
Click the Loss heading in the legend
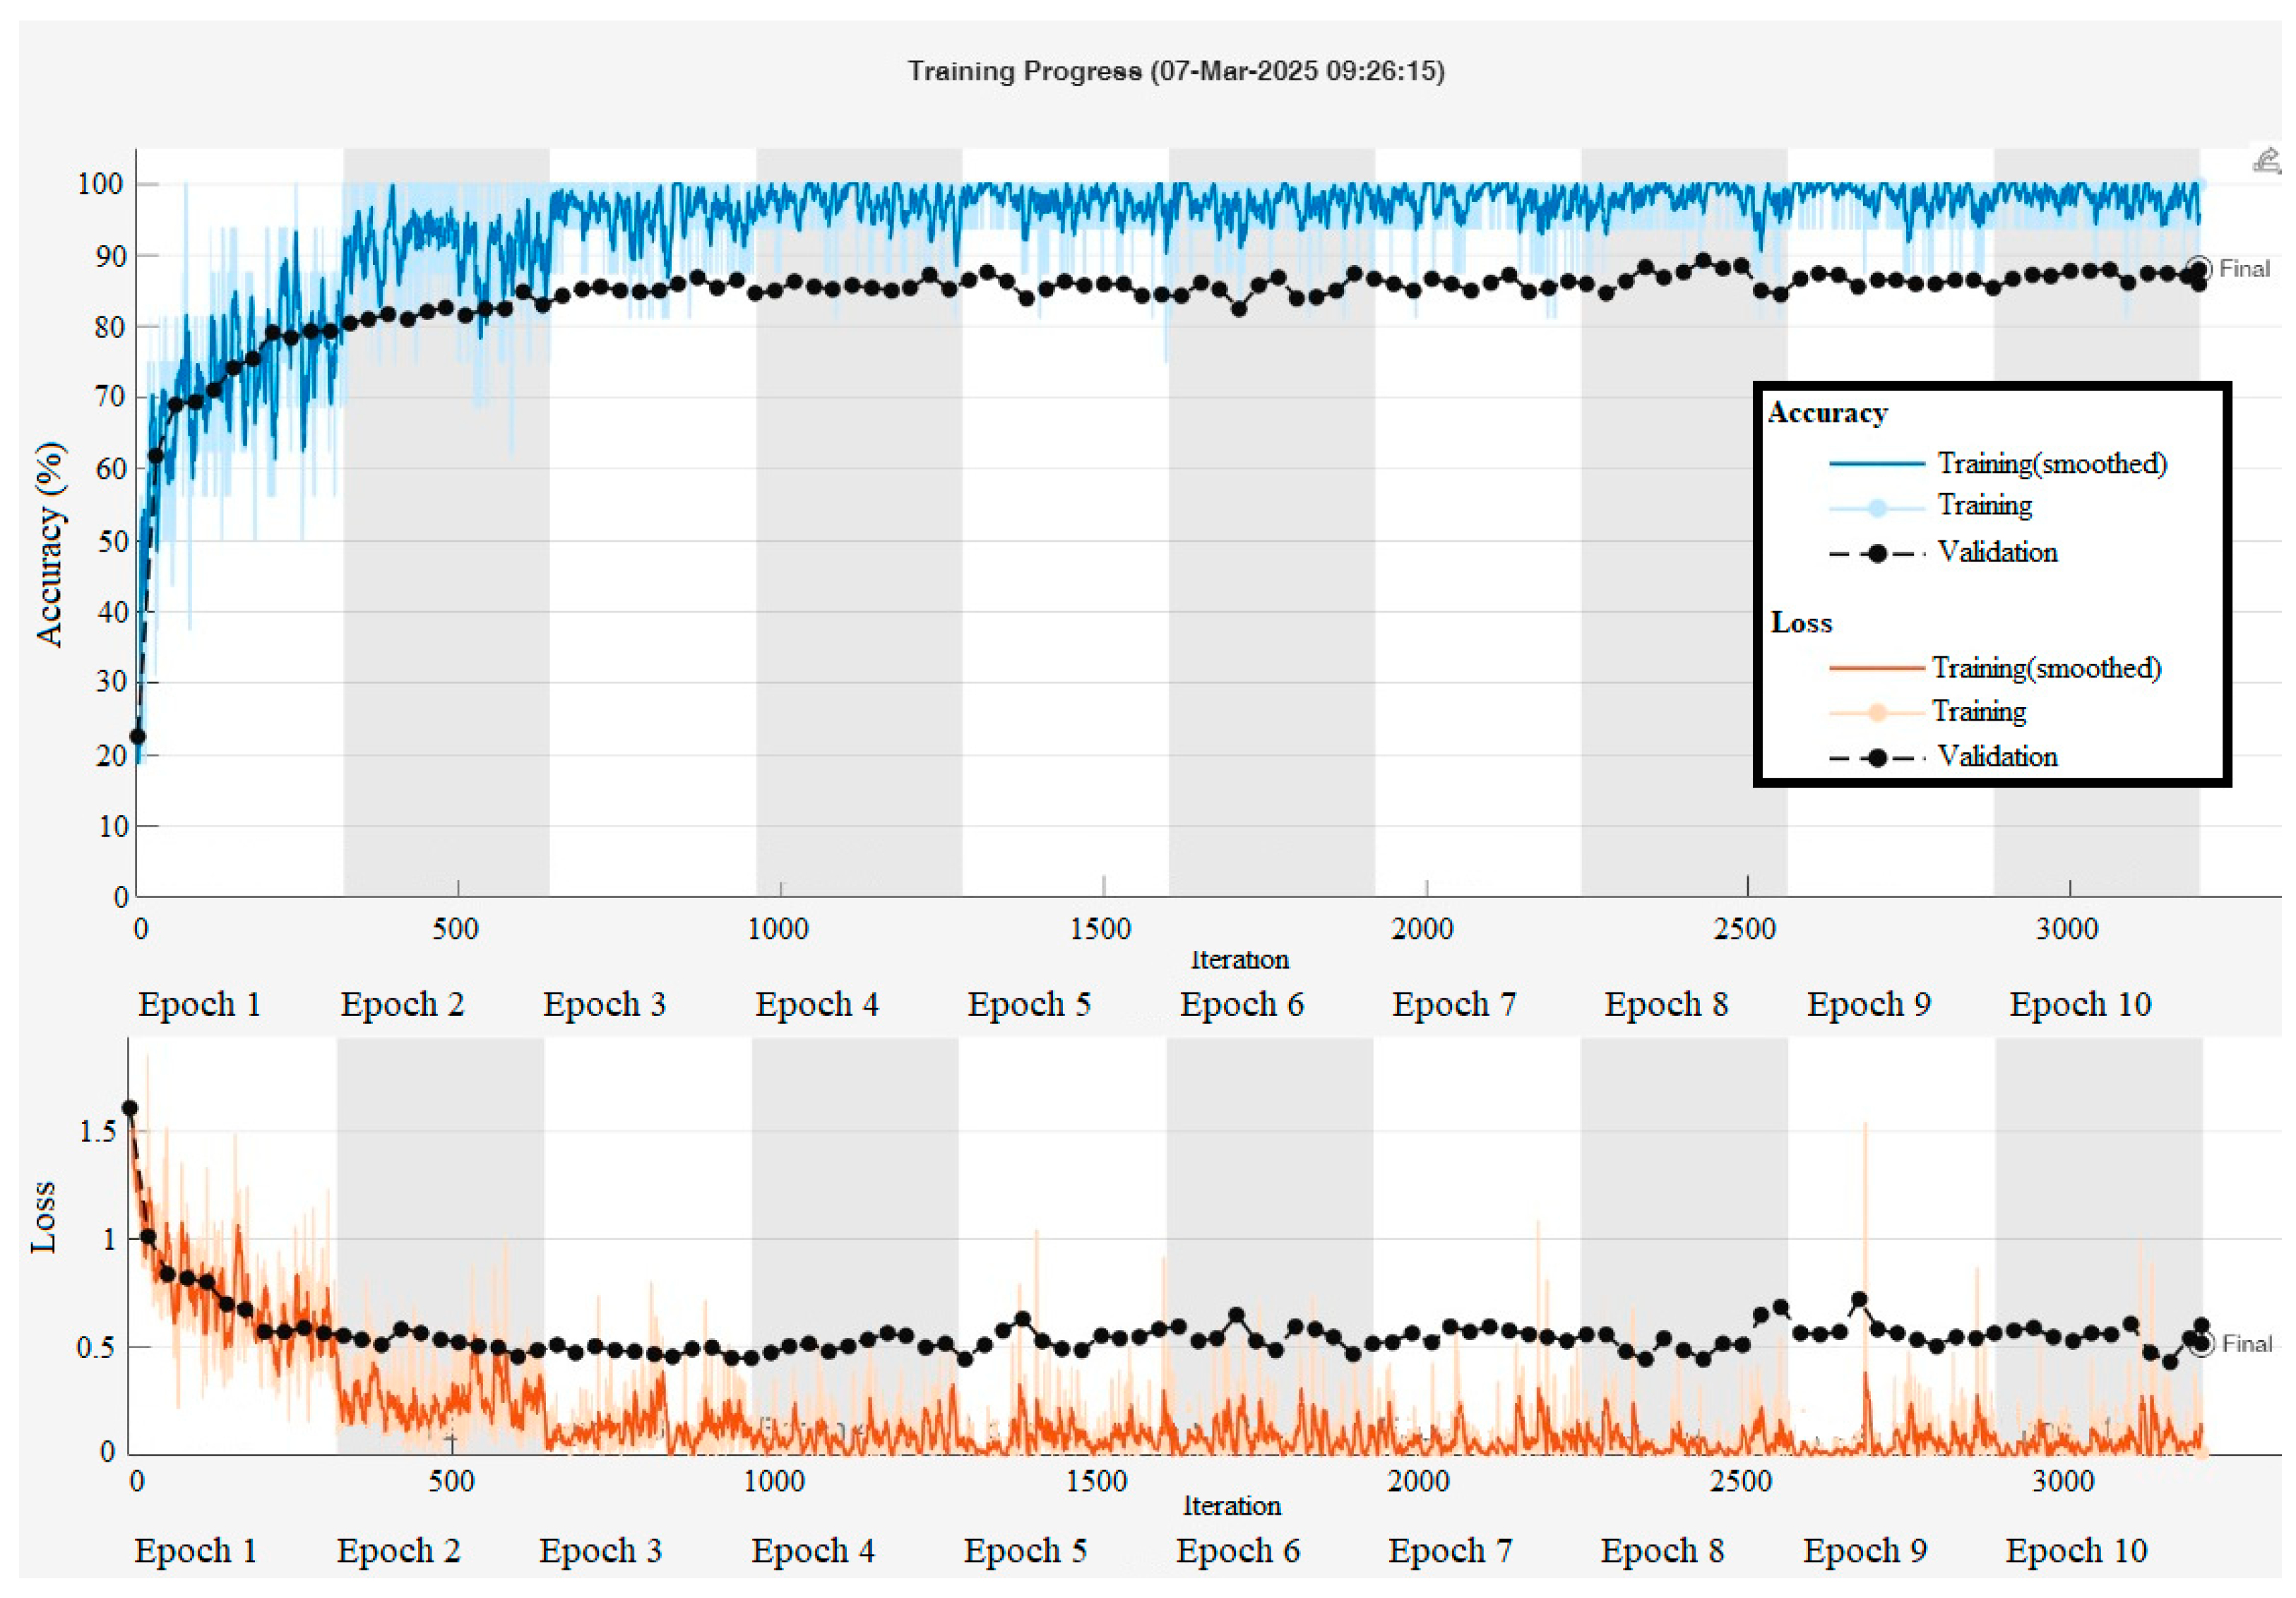(1801, 623)
